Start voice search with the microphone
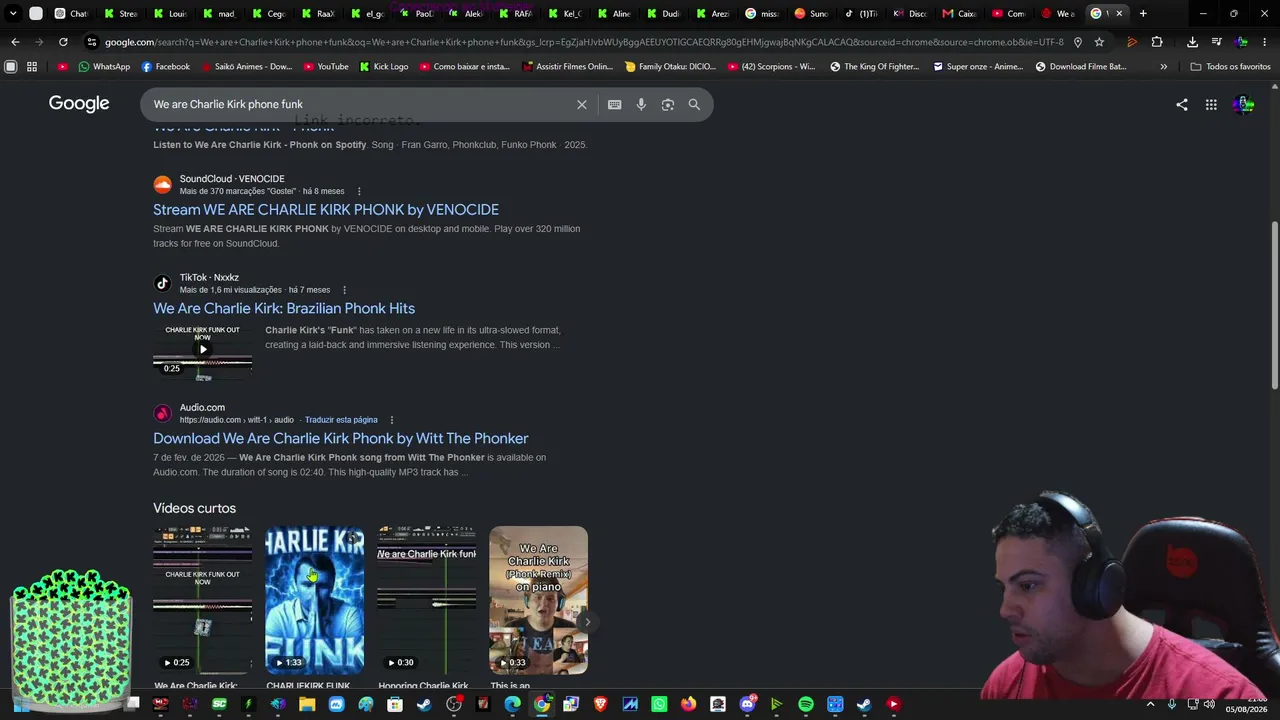The width and height of the screenshot is (1280, 720). click(641, 104)
